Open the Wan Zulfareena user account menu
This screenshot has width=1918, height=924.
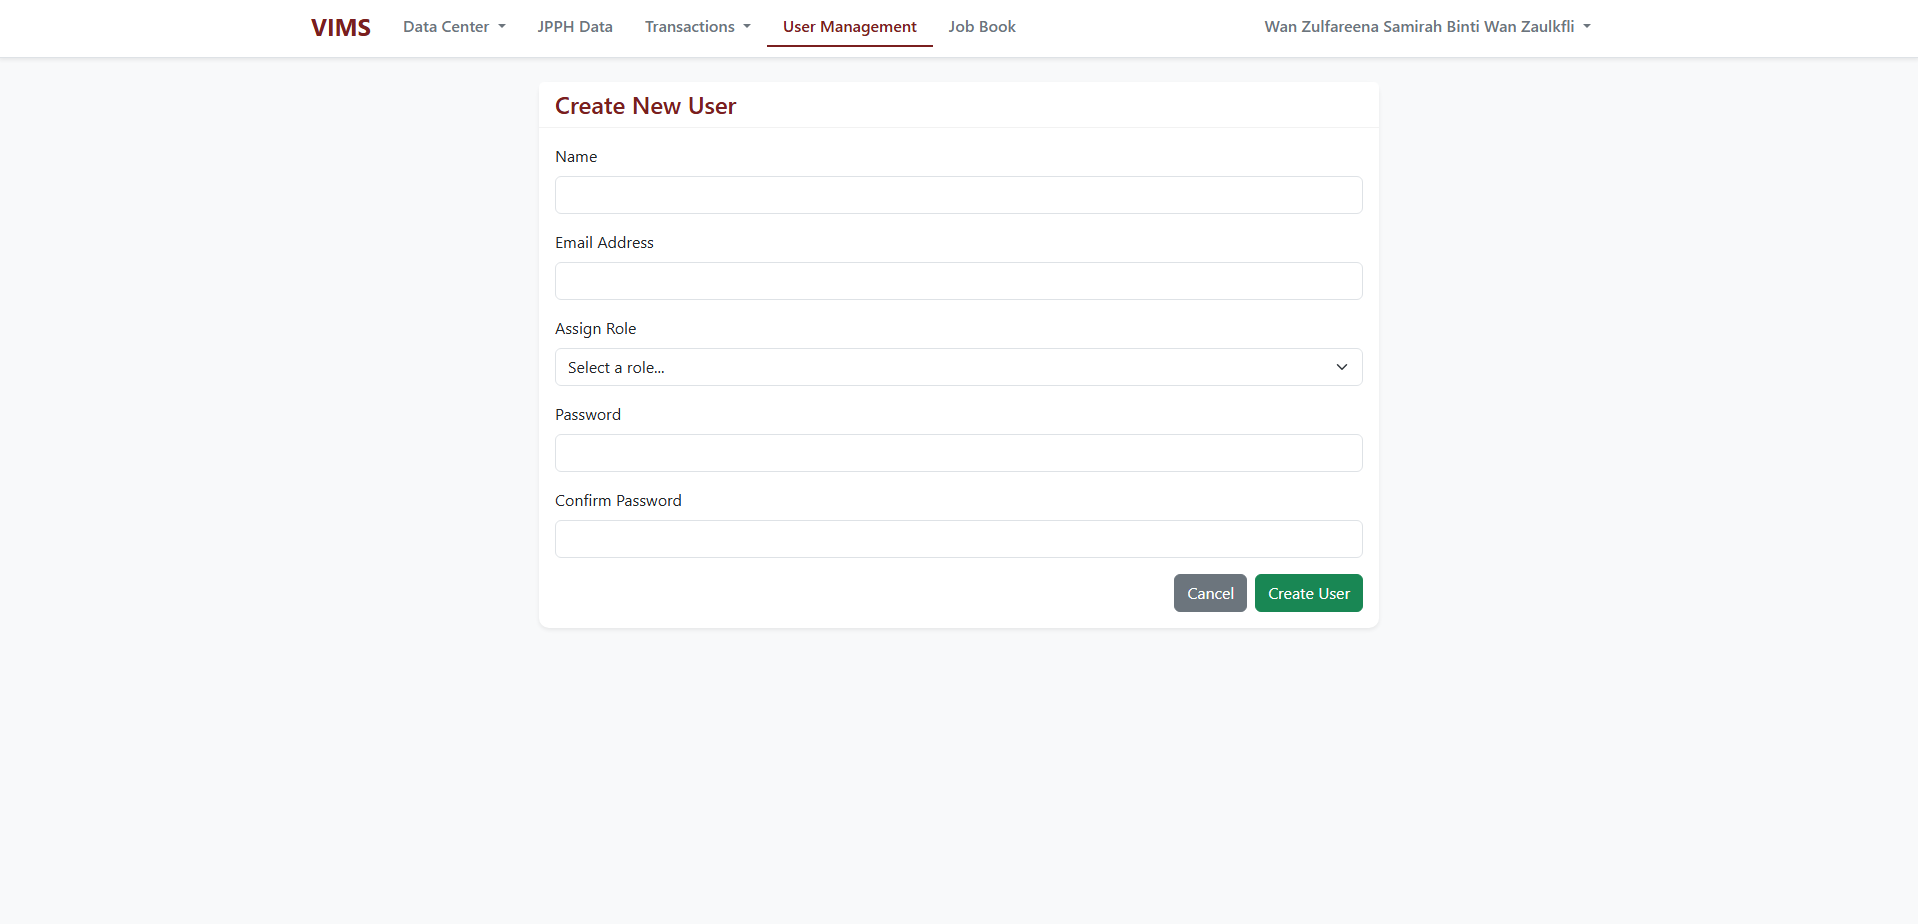(1426, 27)
